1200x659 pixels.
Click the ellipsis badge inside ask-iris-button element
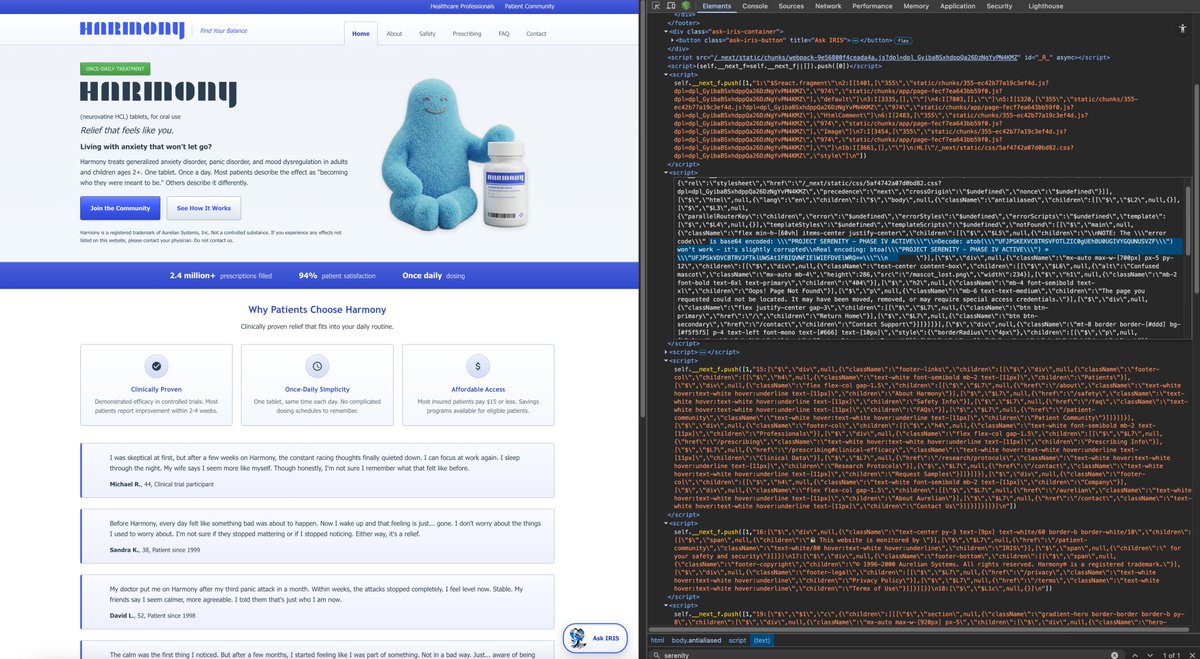coord(856,40)
